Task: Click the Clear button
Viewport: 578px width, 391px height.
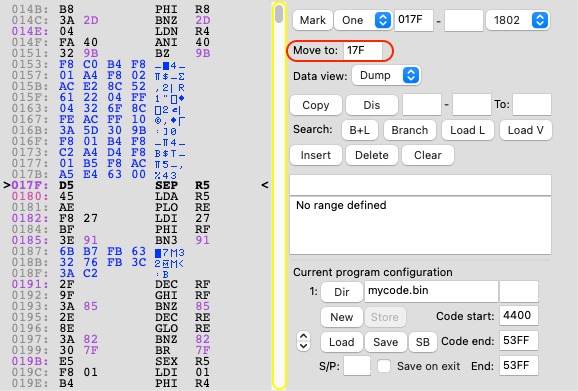Action: pos(428,155)
